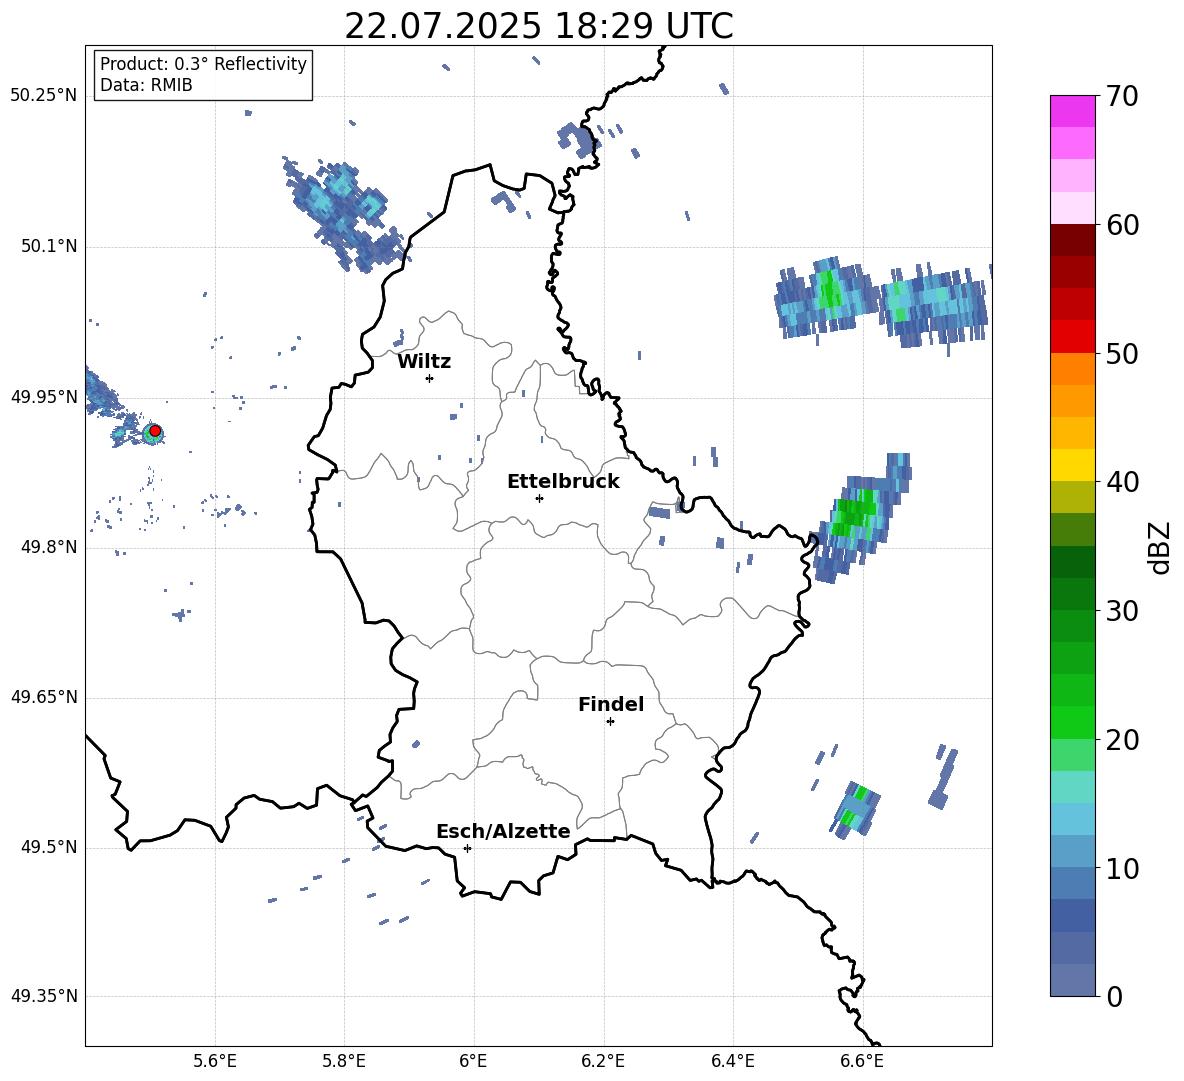Click the 70 value on the colorbar
This screenshot has height=1081, width=1184.
coord(1123,97)
